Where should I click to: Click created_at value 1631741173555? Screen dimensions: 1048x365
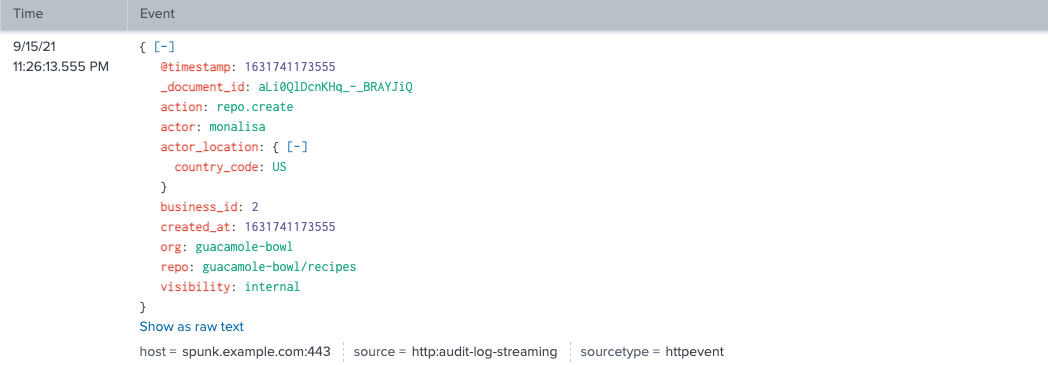(290, 227)
